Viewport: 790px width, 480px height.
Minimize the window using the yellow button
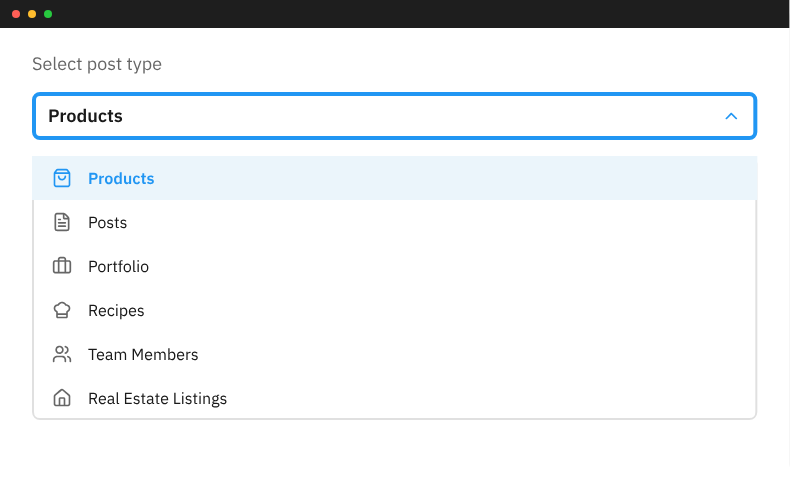(32, 14)
